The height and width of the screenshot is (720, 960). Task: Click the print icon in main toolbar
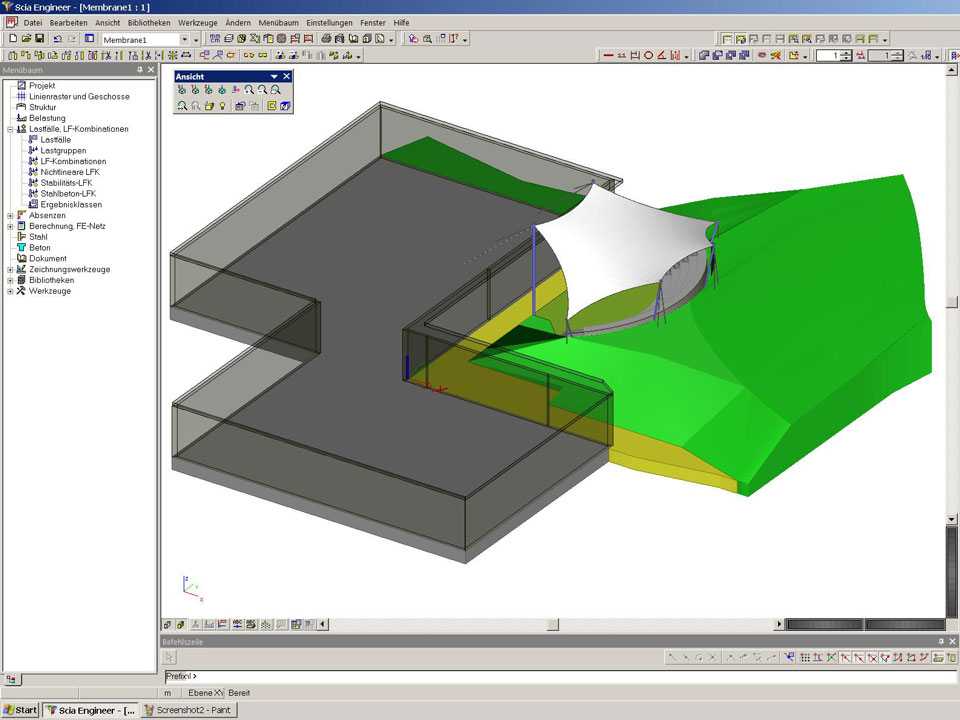pos(327,39)
